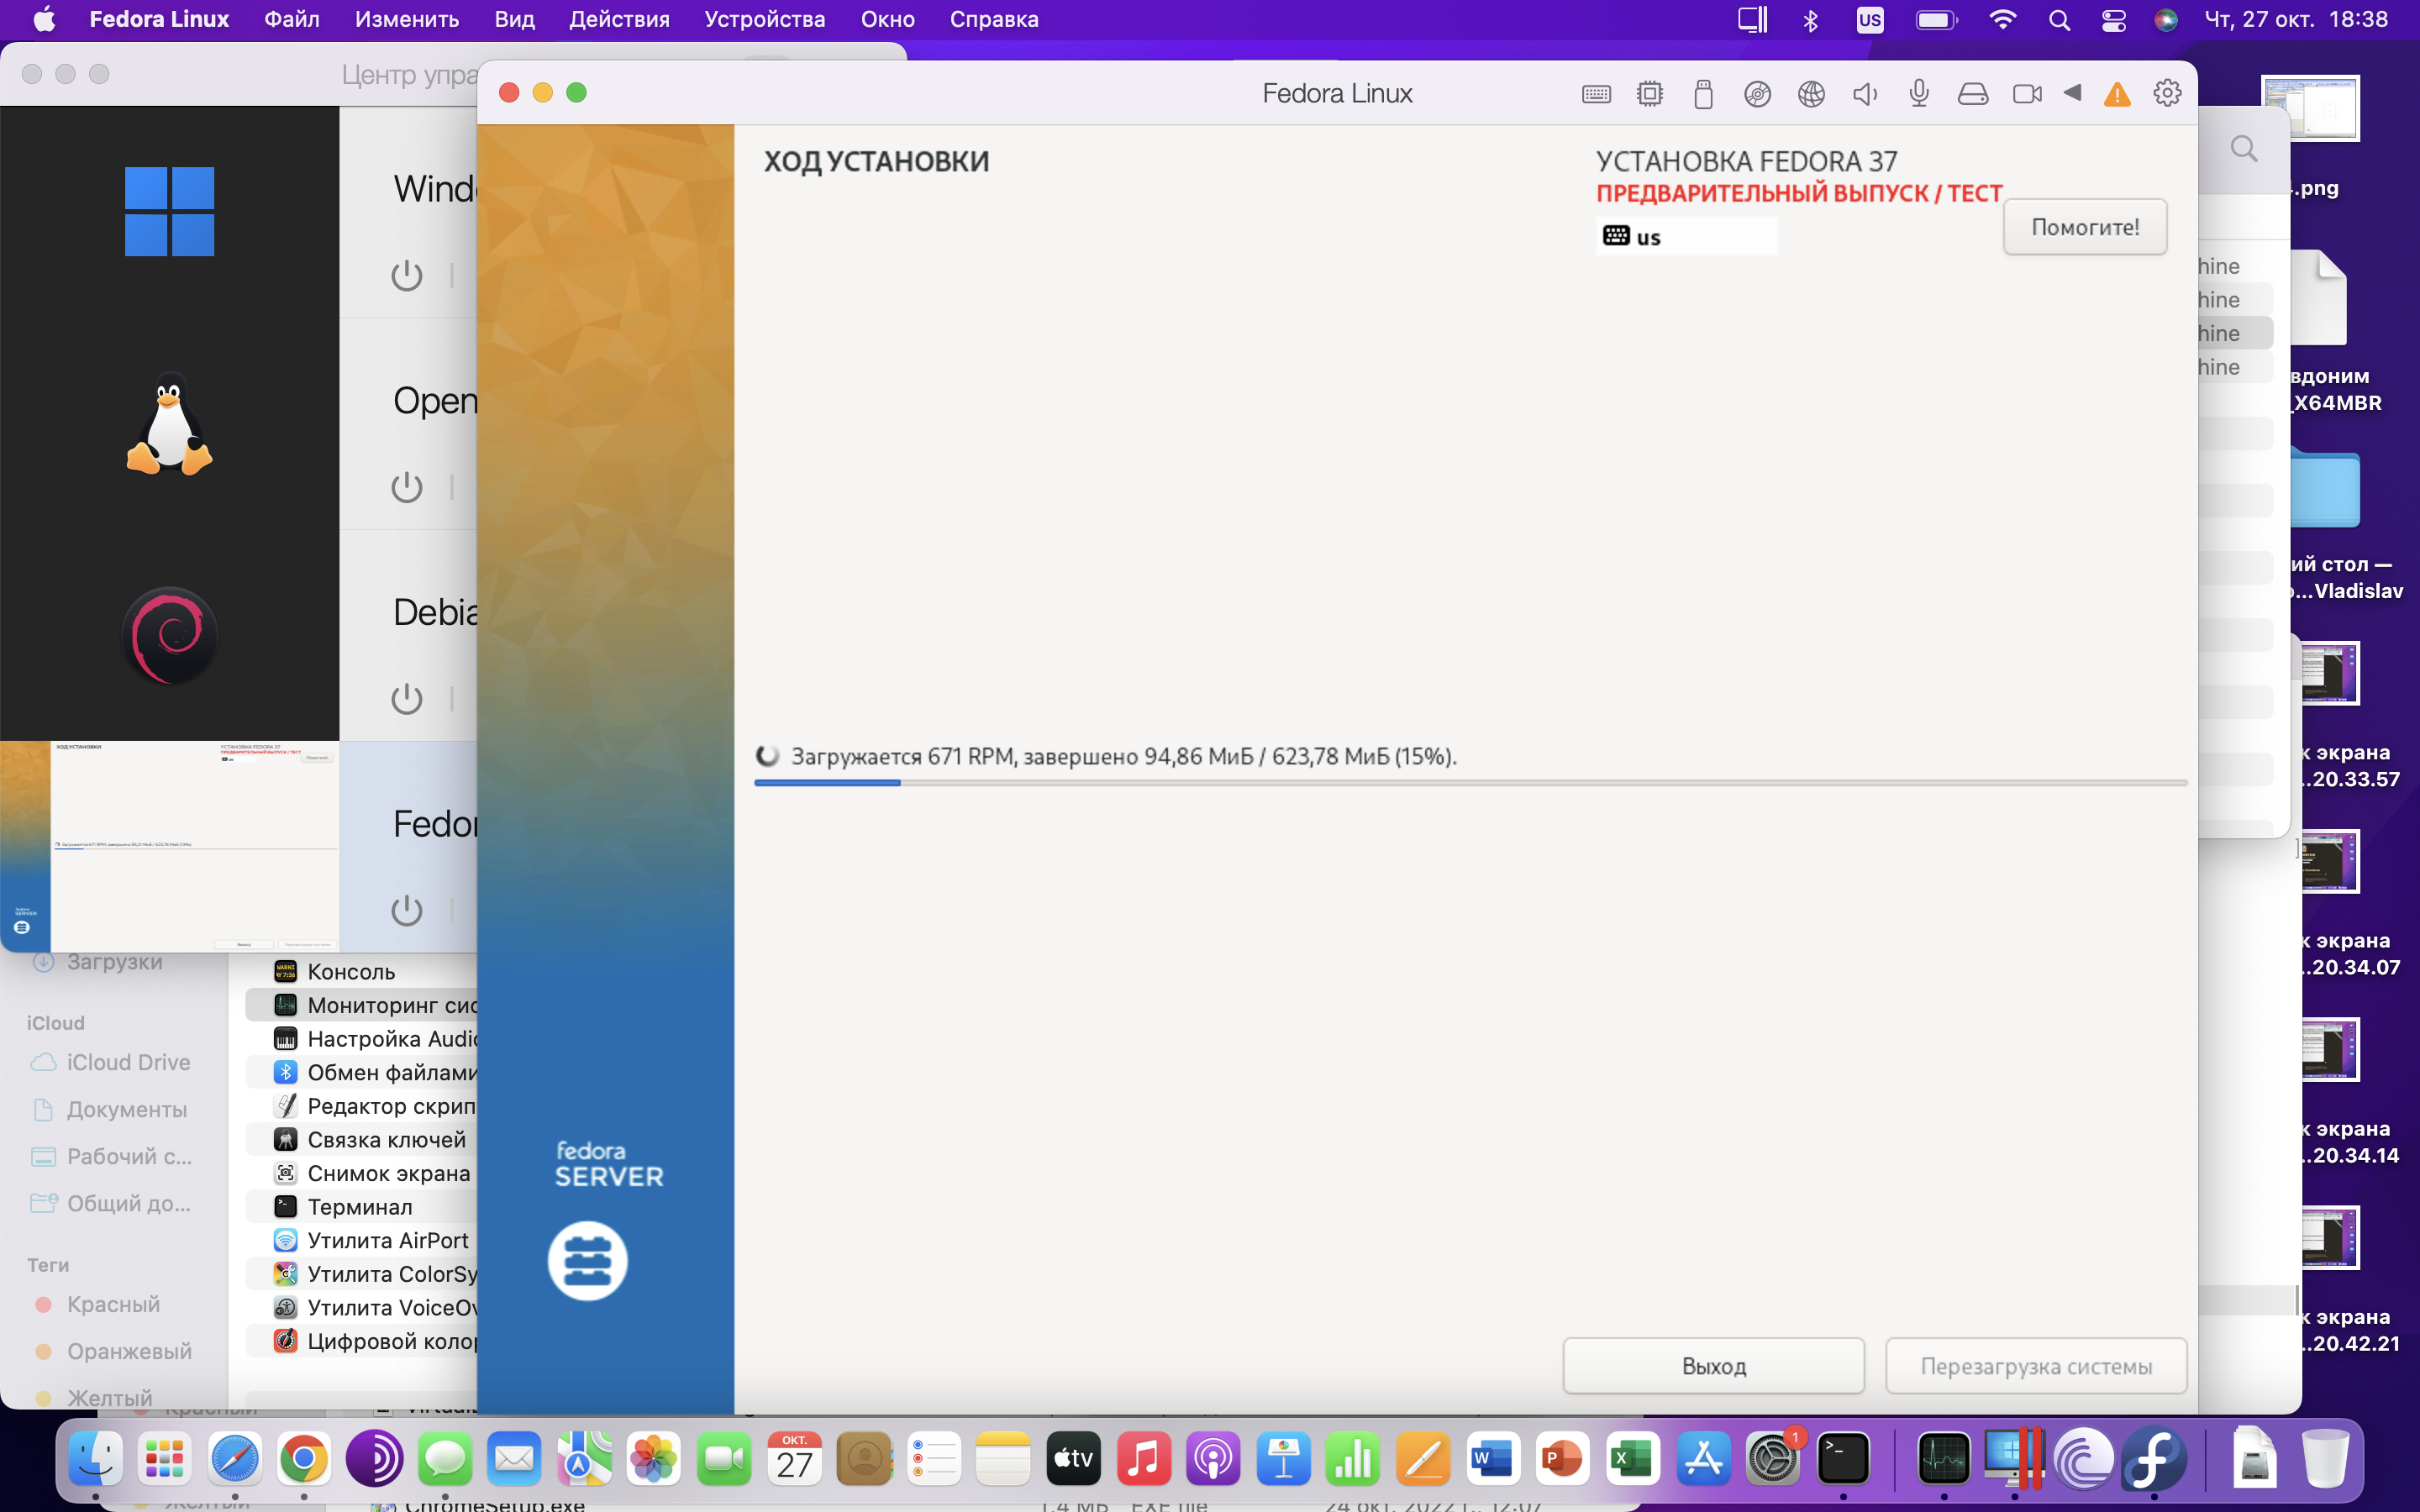Open VM configuration gear icon
Screen dimensions: 2420x1512
pyautogui.click(x=2167, y=93)
